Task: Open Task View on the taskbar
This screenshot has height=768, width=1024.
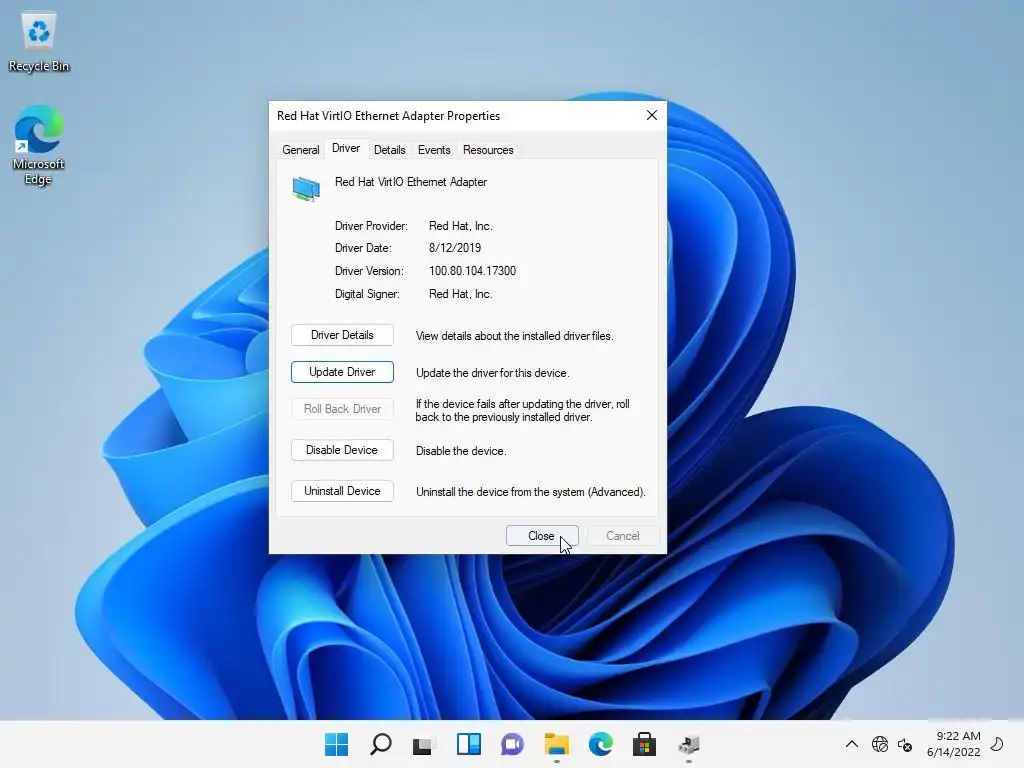Action: [423, 744]
